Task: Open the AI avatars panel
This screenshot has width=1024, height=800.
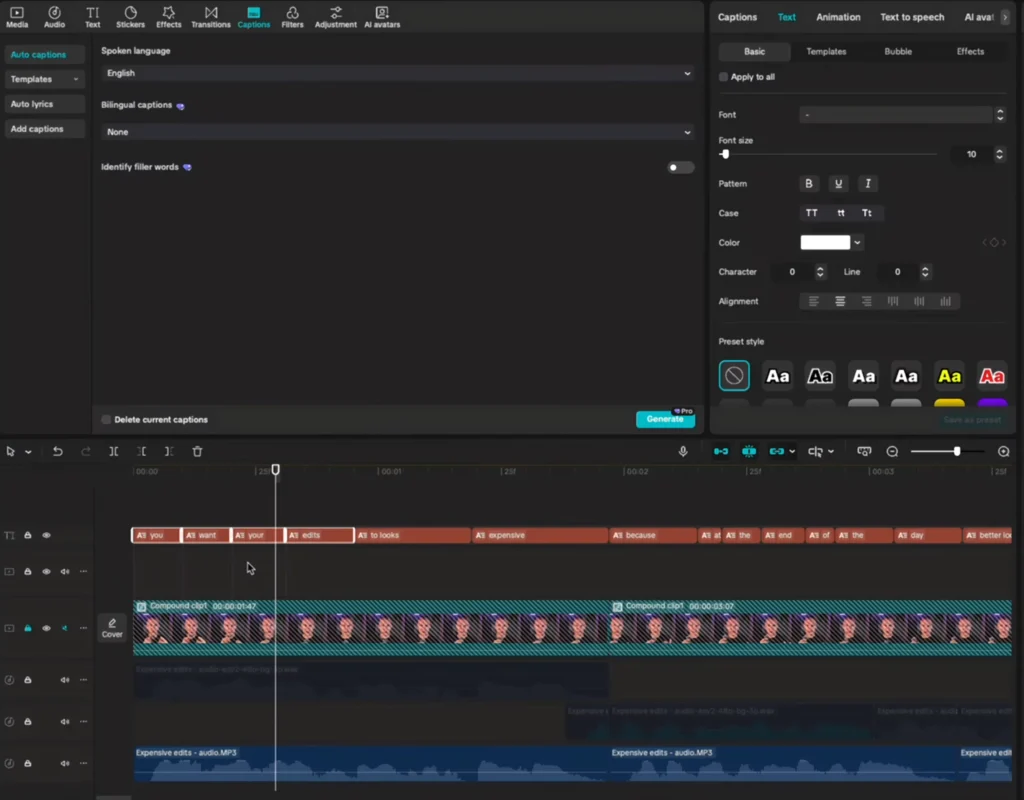Action: pos(381,17)
